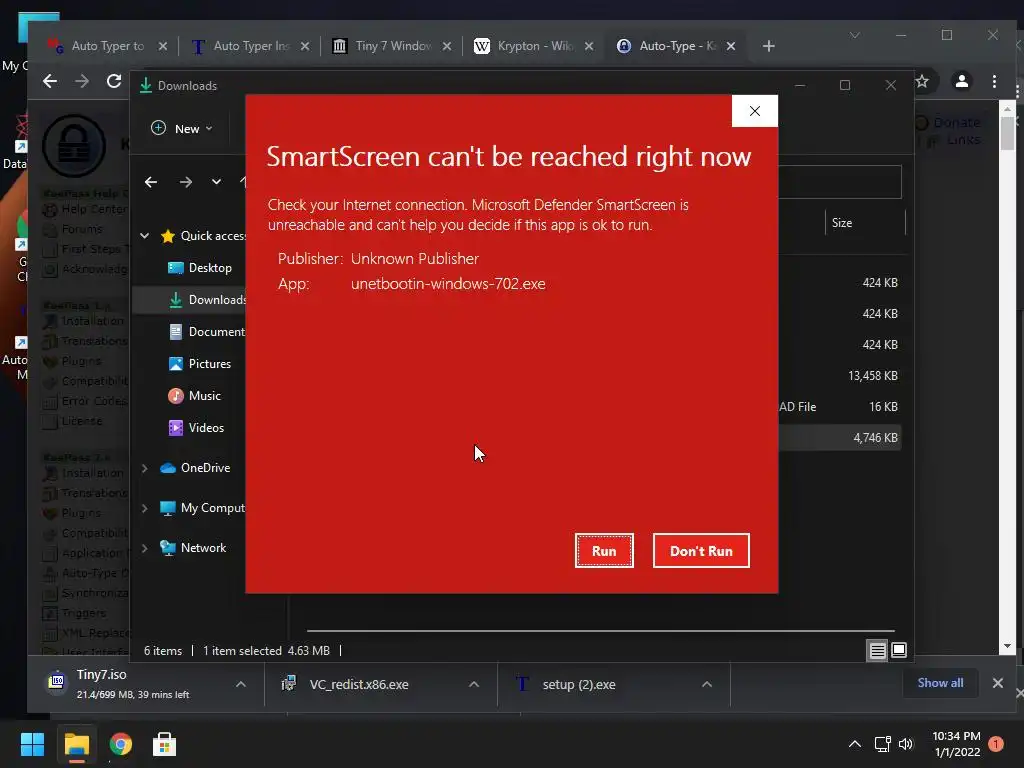
Task: Close Chrome downloads bar
Action: [x=997, y=682]
